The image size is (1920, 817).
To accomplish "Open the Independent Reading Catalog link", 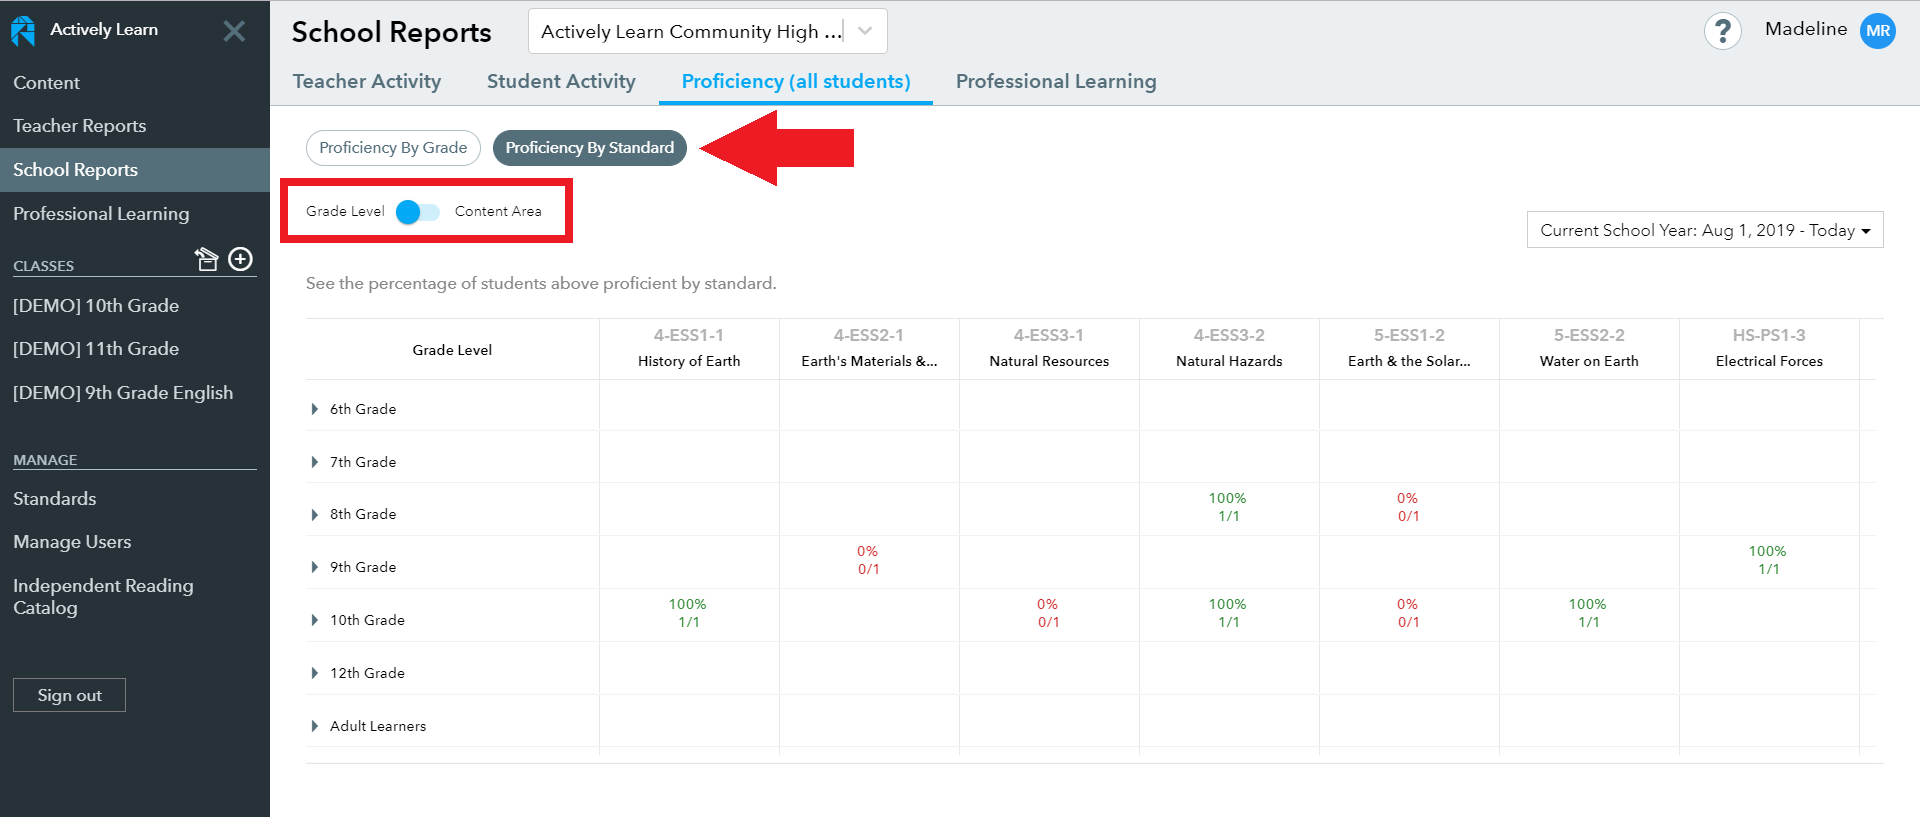I will click(103, 597).
